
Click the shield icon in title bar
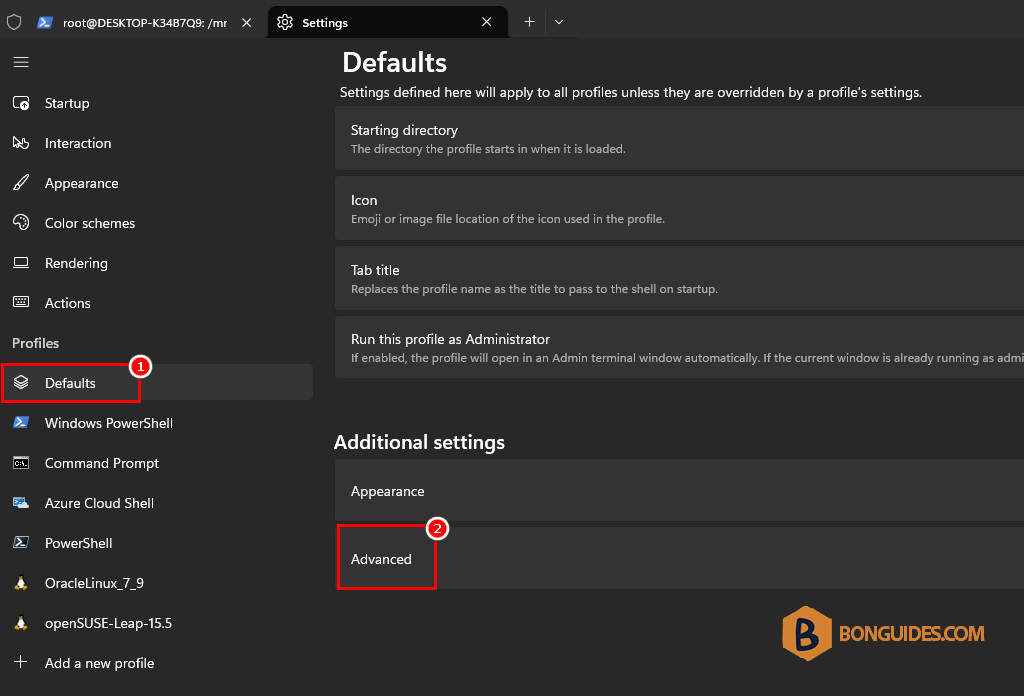tap(14, 22)
